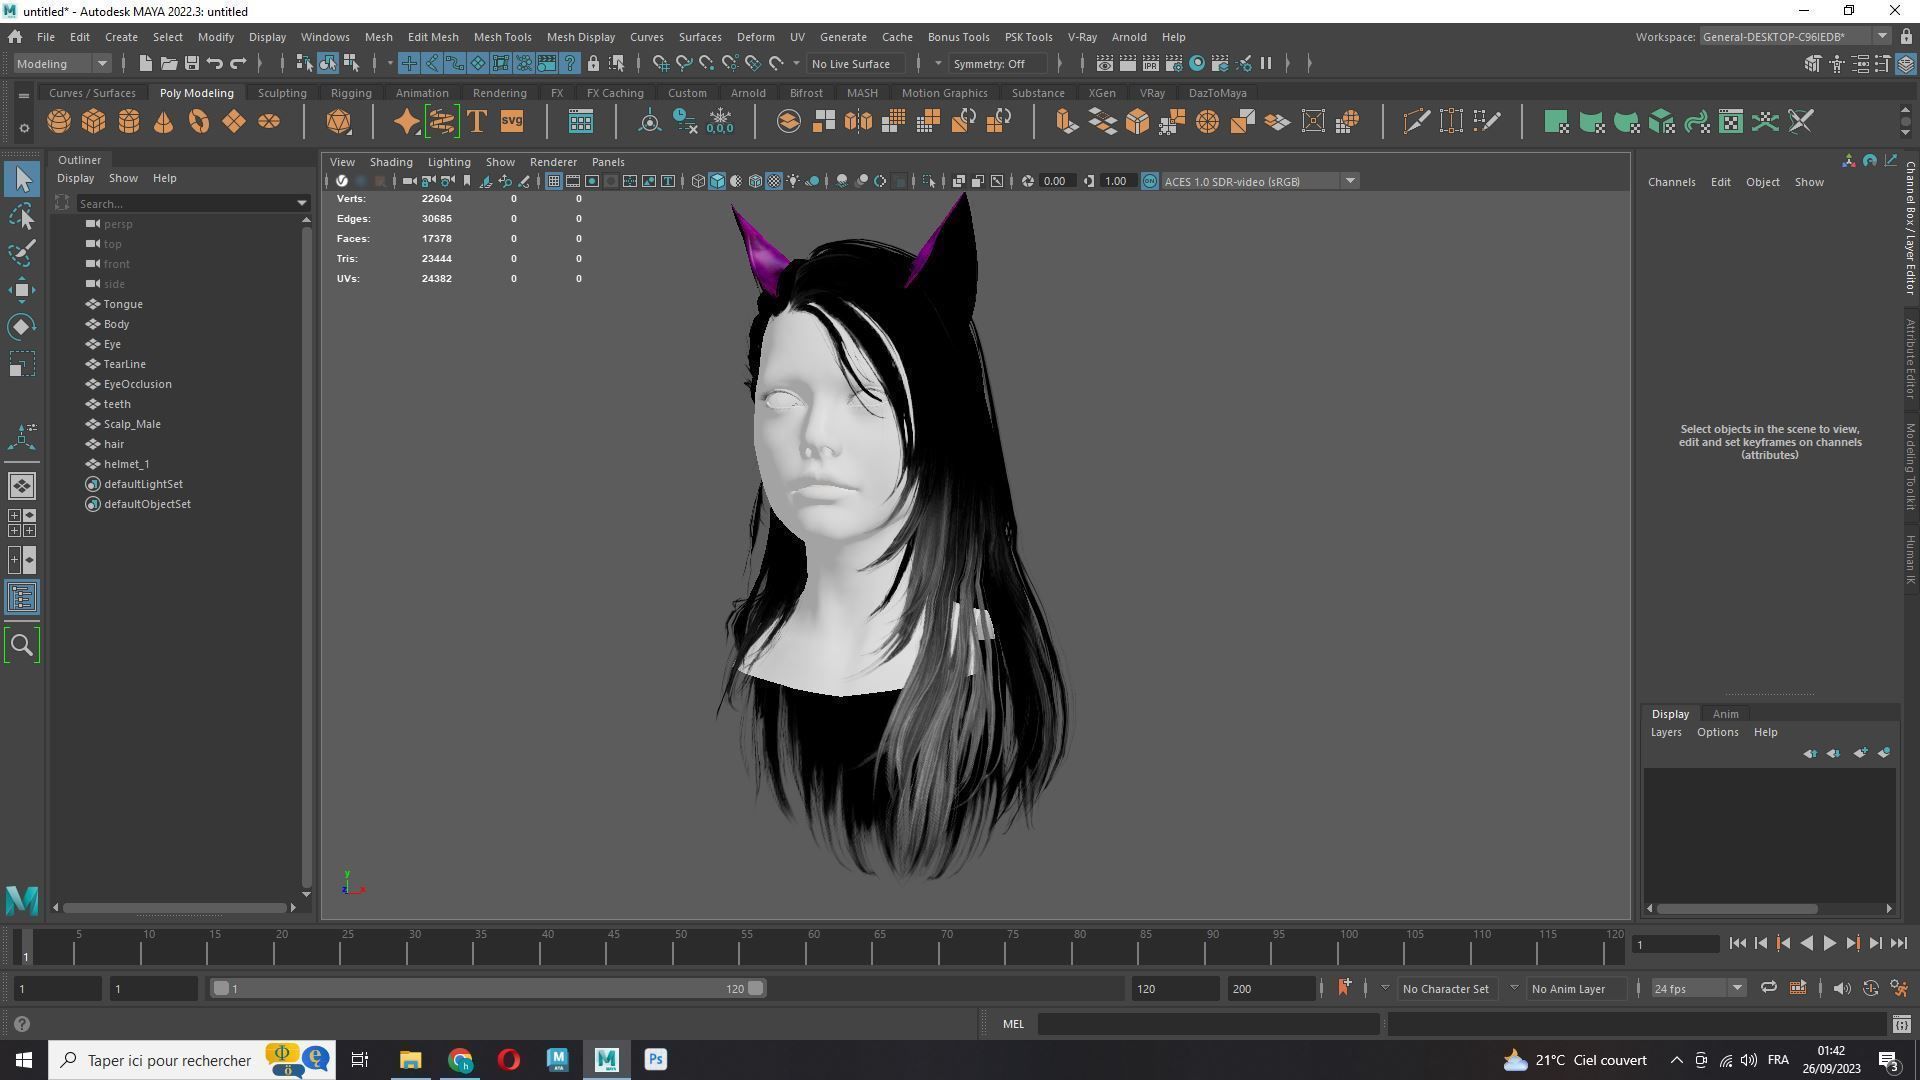Open the Symmetry Off dropdown
The width and height of the screenshot is (1920, 1080).
coord(999,63)
